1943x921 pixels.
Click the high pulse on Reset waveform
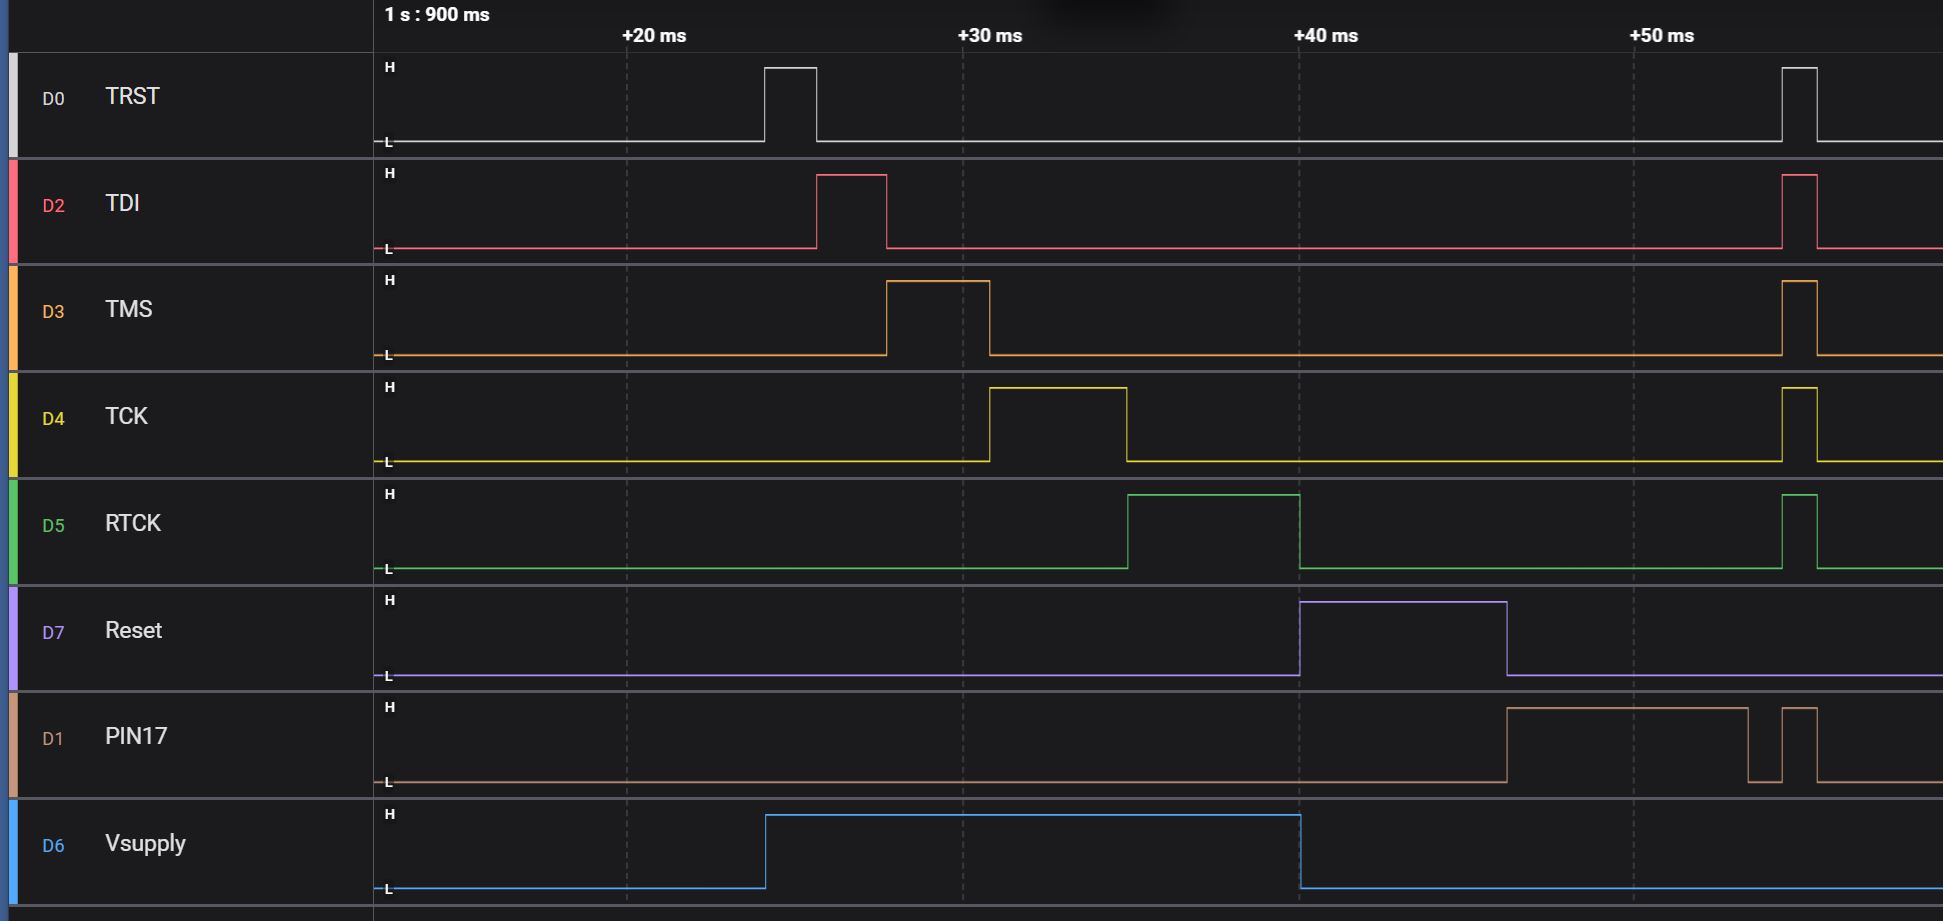pos(1402,603)
